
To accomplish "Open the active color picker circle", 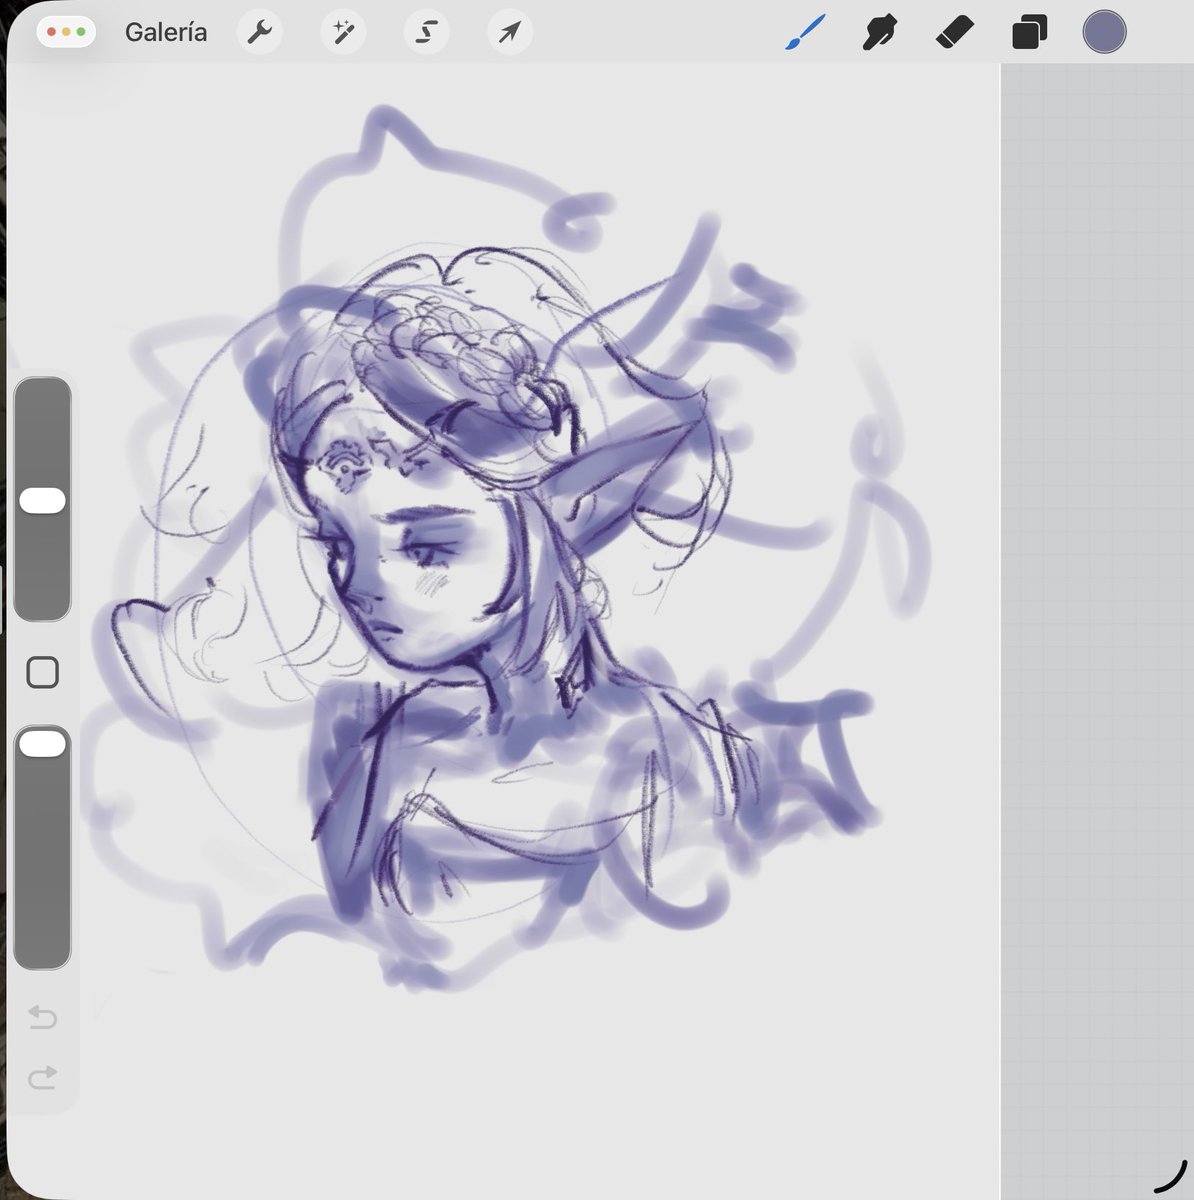I will coord(1104,32).
